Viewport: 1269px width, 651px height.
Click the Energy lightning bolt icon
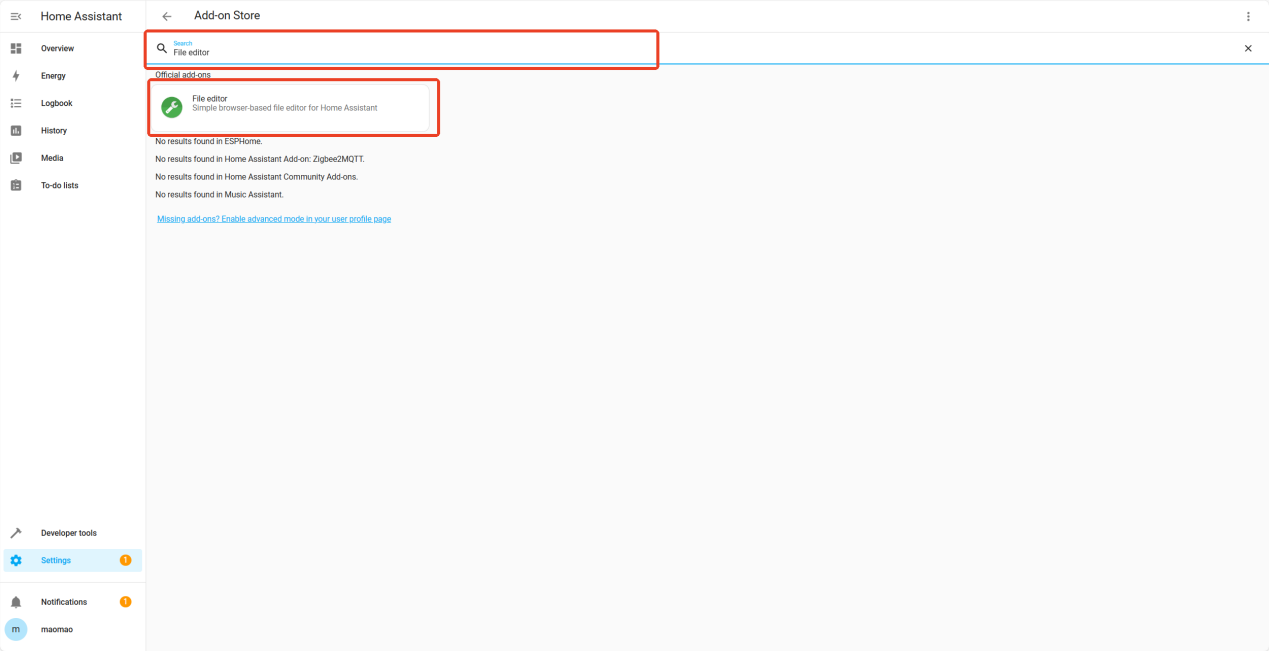pos(16,76)
